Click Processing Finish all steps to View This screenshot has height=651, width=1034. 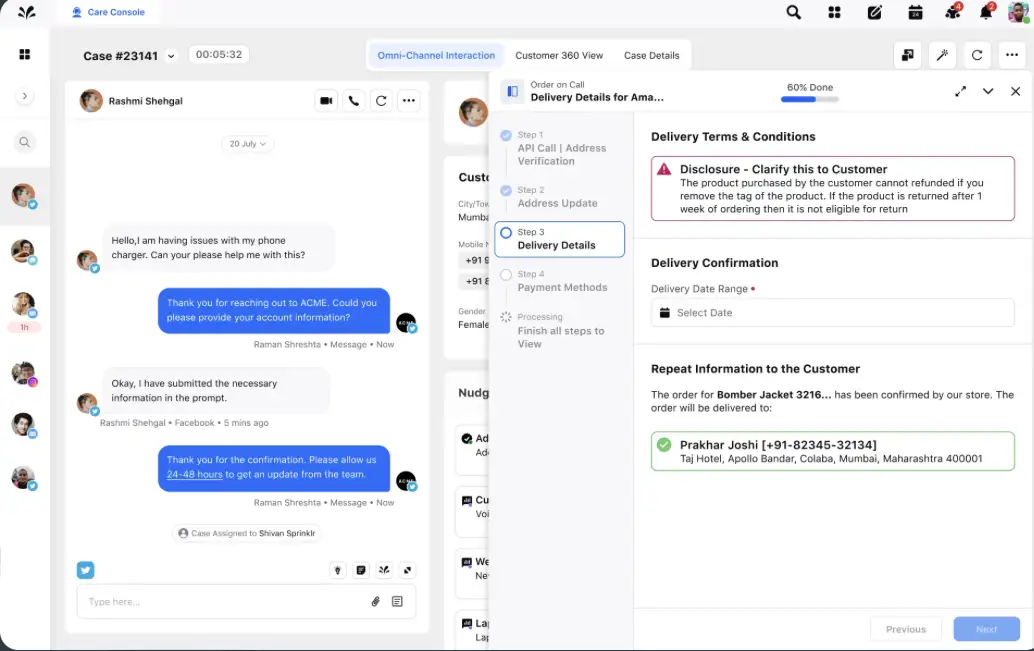point(560,330)
